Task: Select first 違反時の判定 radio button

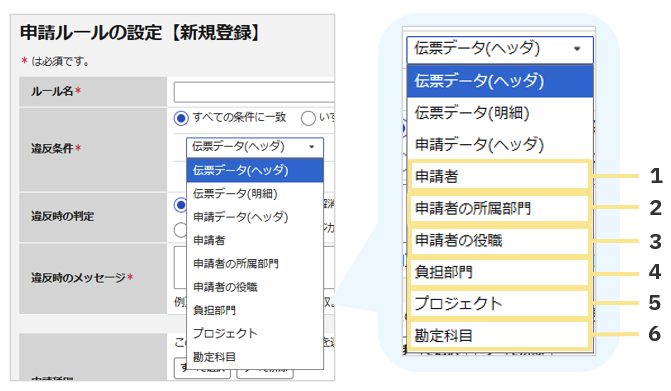Action: click(181, 205)
